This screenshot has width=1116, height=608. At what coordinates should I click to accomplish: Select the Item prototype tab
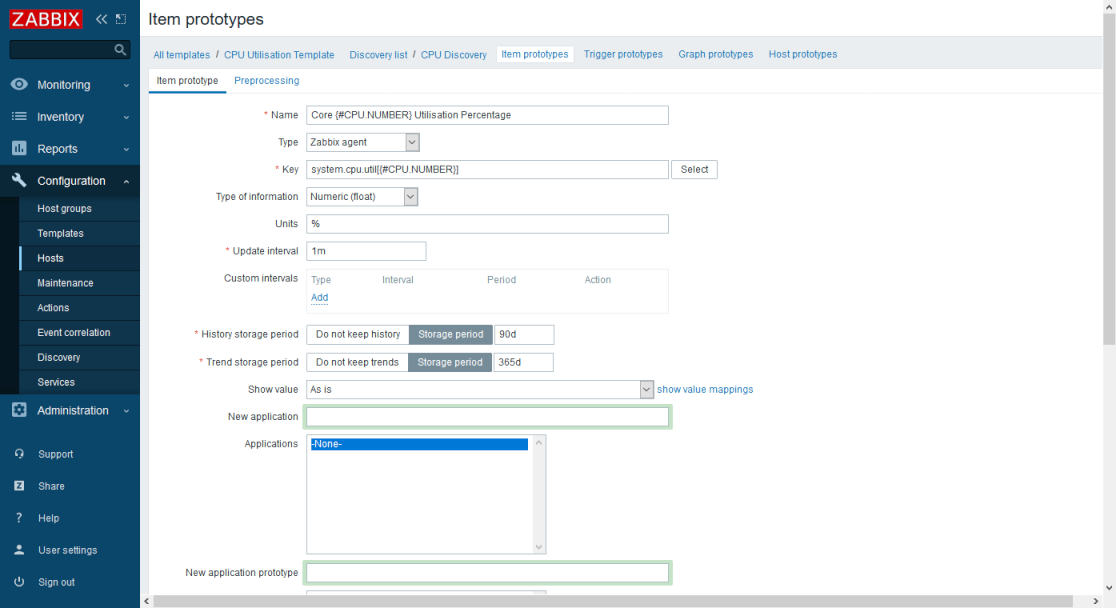pyautogui.click(x=187, y=80)
